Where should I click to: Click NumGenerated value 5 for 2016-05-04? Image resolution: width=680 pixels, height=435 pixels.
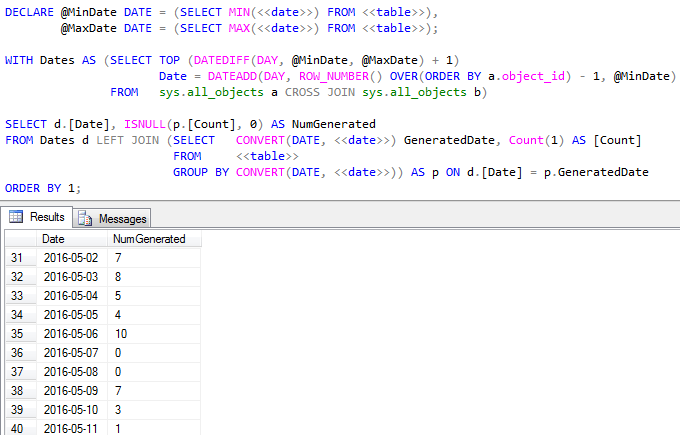pyautogui.click(x=154, y=296)
